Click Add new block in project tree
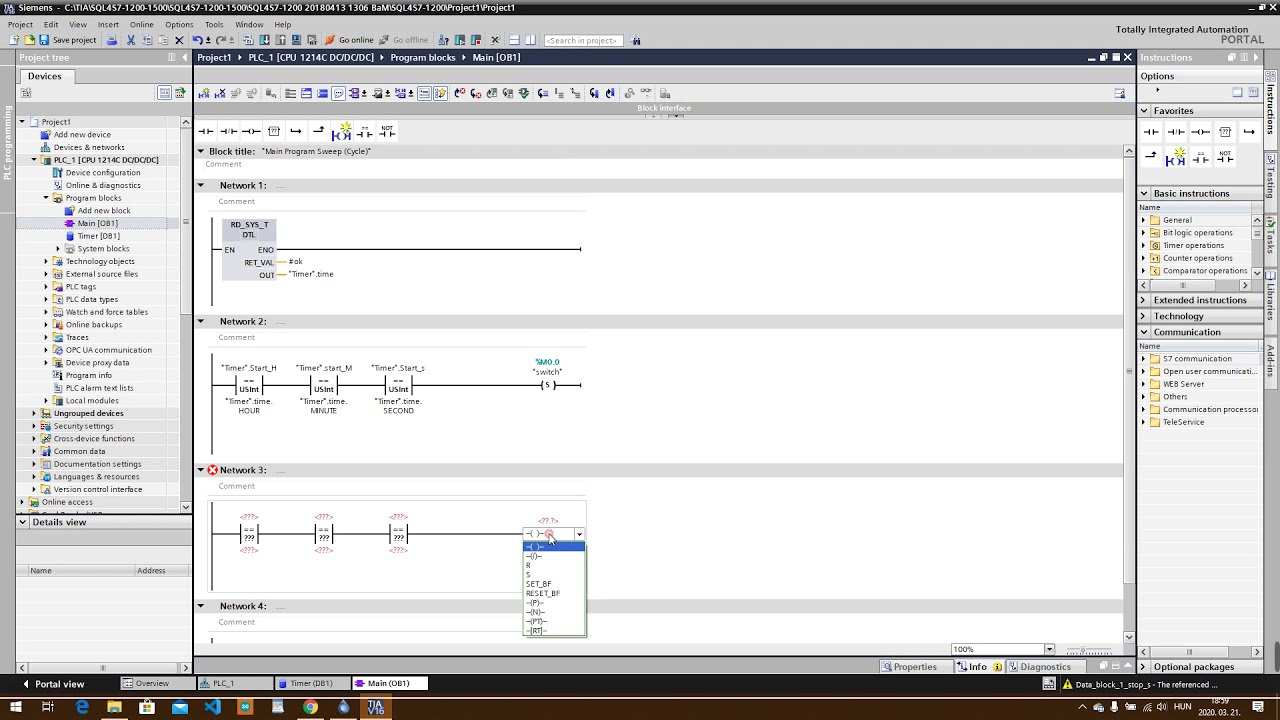The image size is (1280, 720). tap(103, 210)
